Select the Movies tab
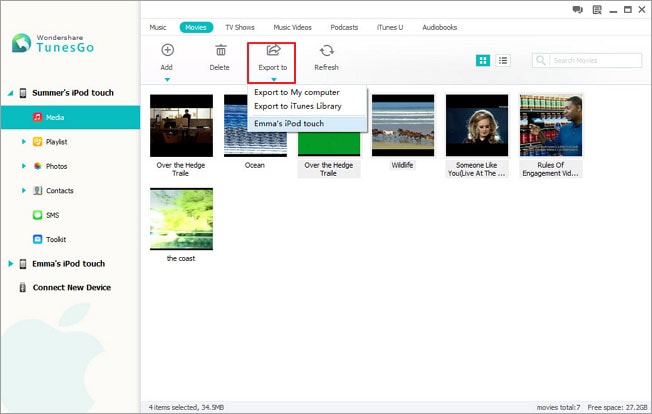 pos(196,27)
